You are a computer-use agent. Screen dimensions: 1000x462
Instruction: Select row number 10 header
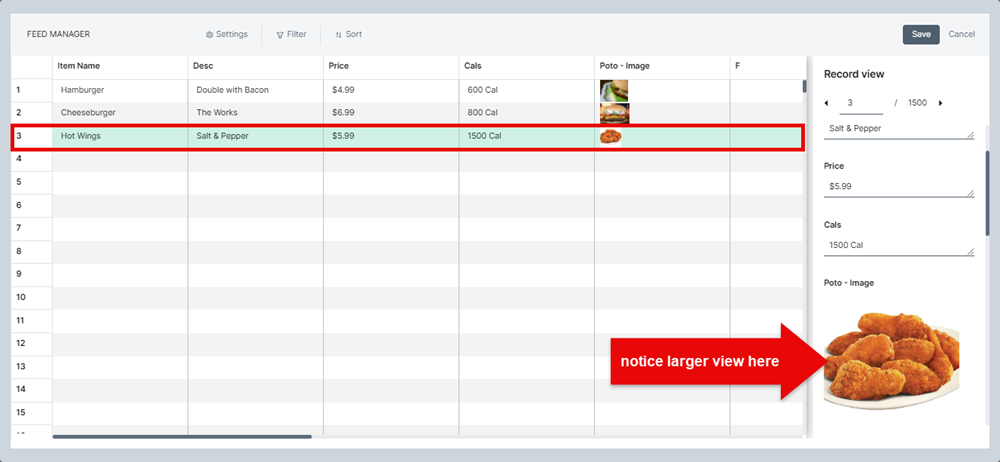pyautogui.click(x=32, y=297)
